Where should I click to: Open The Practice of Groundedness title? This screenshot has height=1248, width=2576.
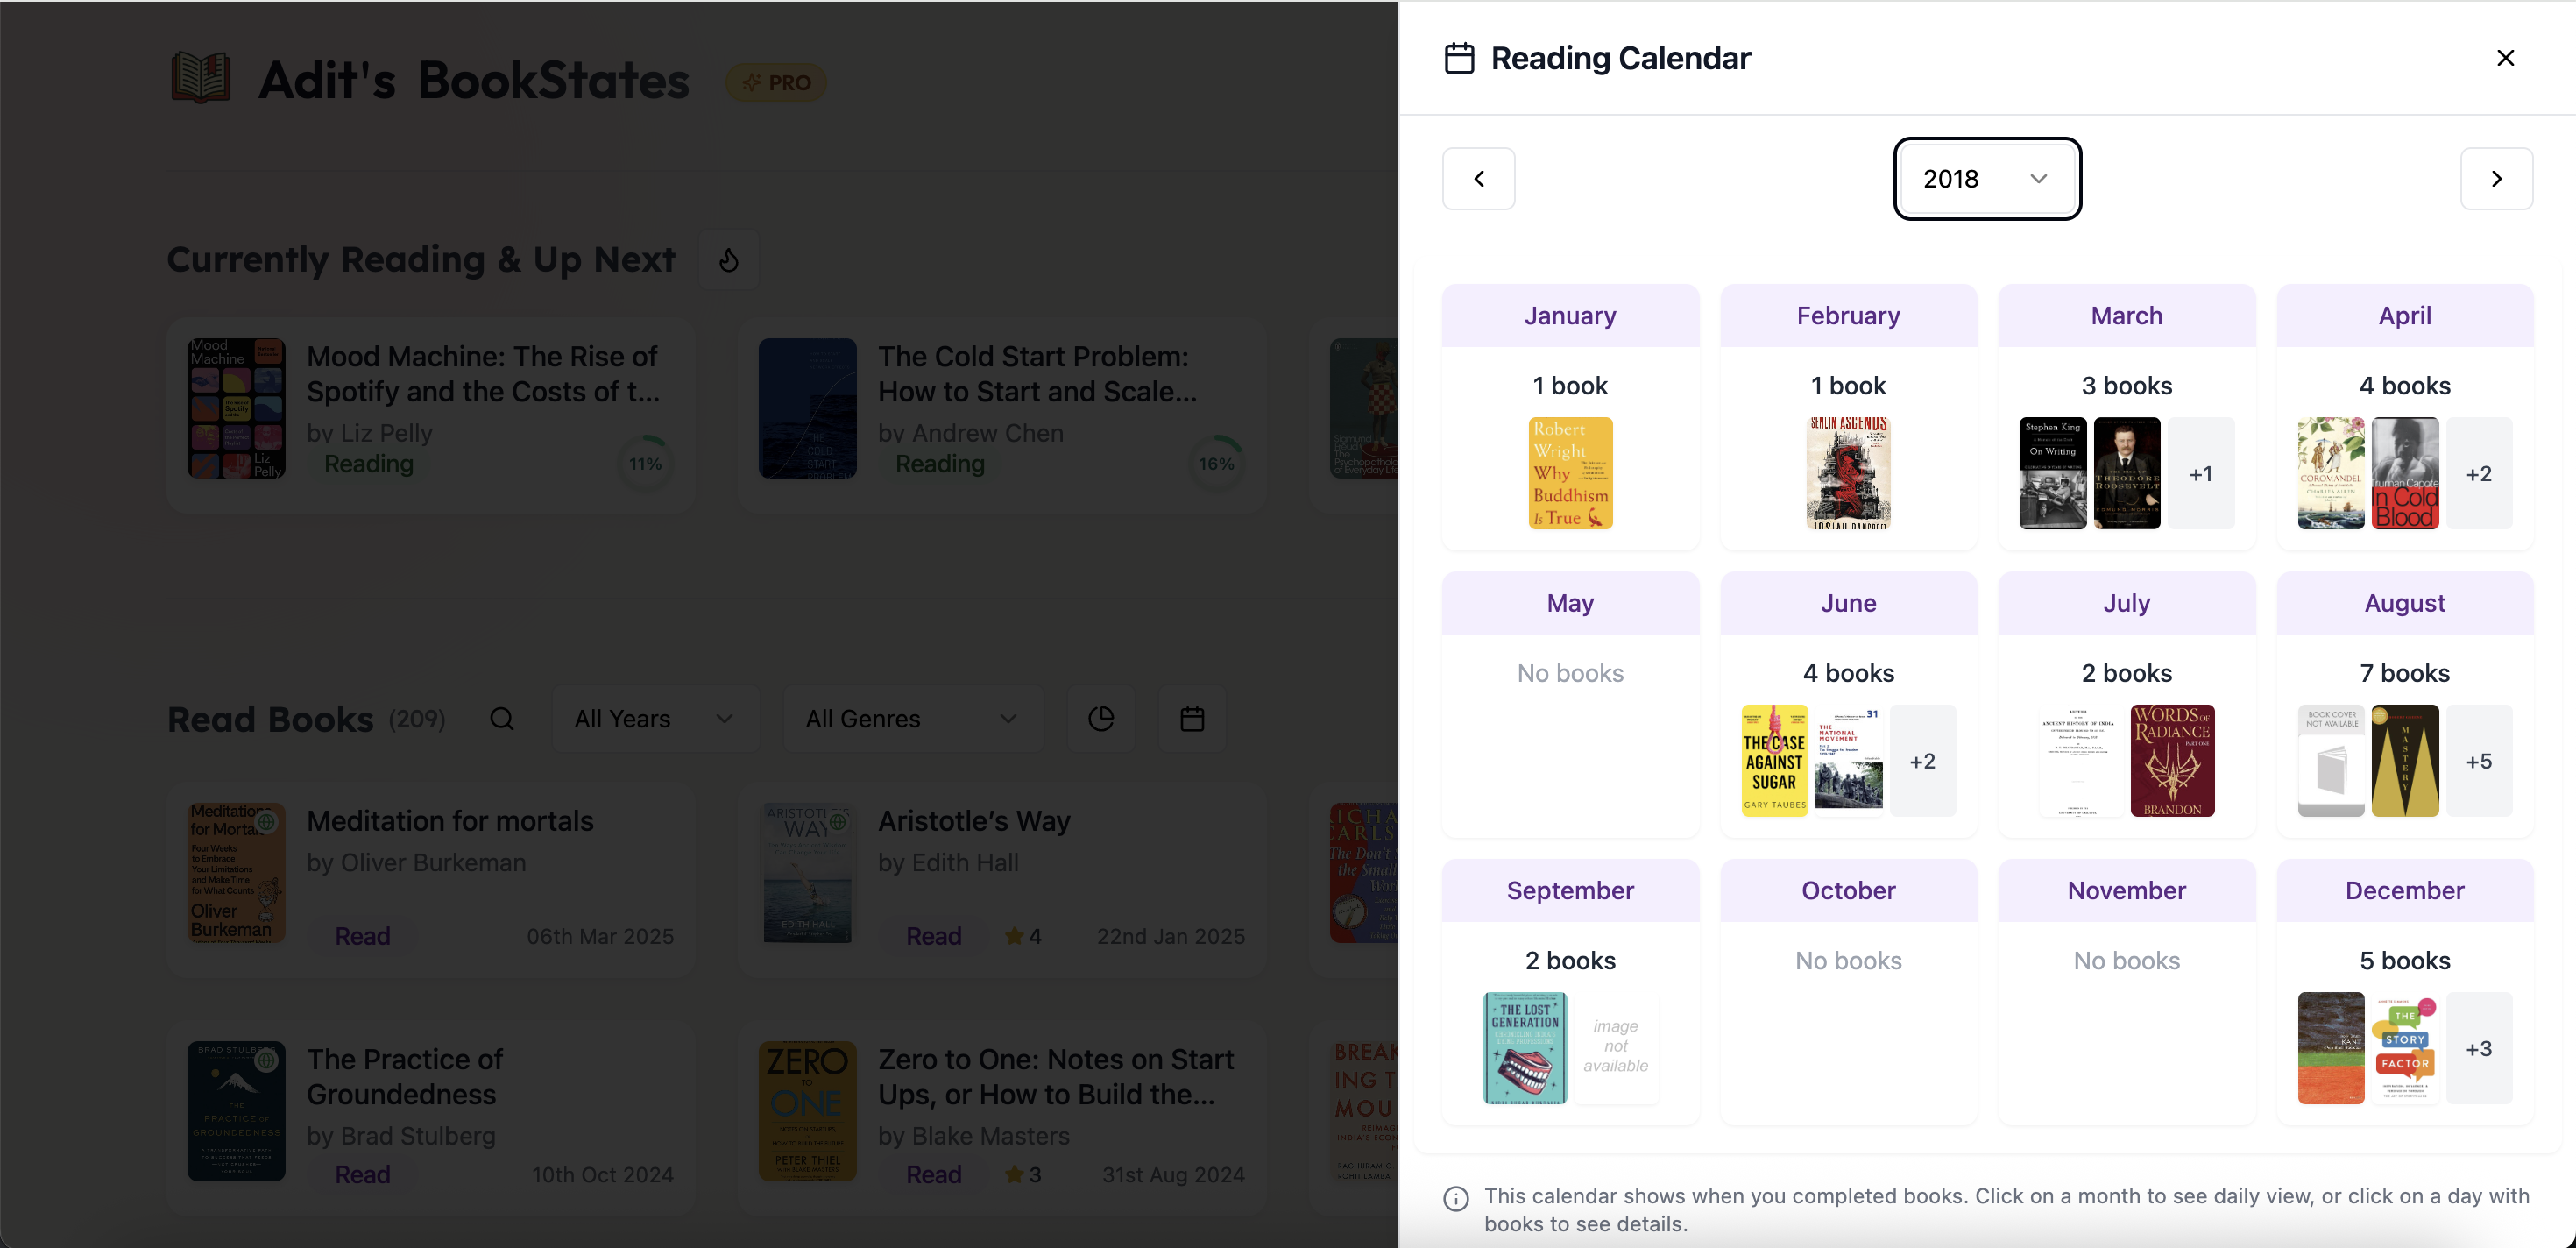click(404, 1077)
